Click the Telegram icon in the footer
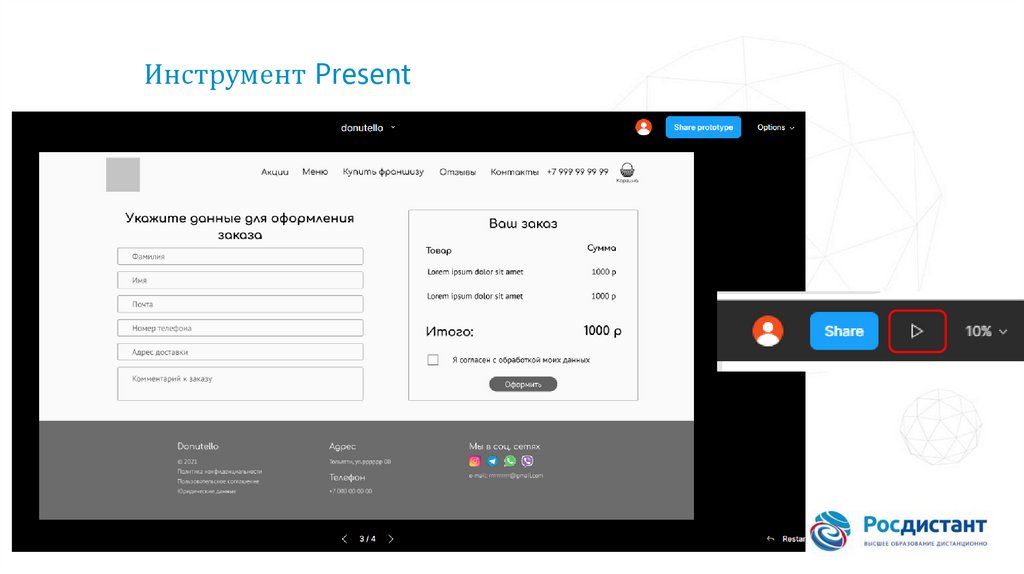1024x574 pixels. 492,461
